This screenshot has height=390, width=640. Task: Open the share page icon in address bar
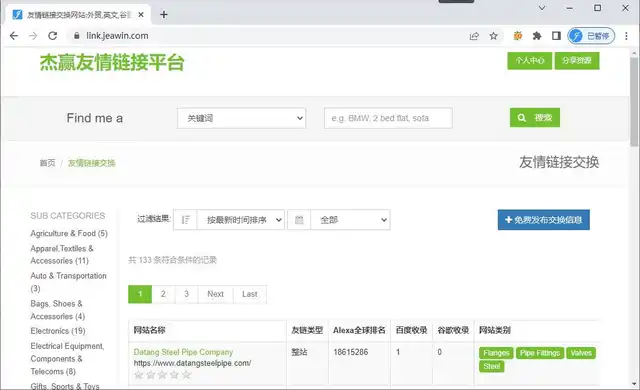[474, 36]
